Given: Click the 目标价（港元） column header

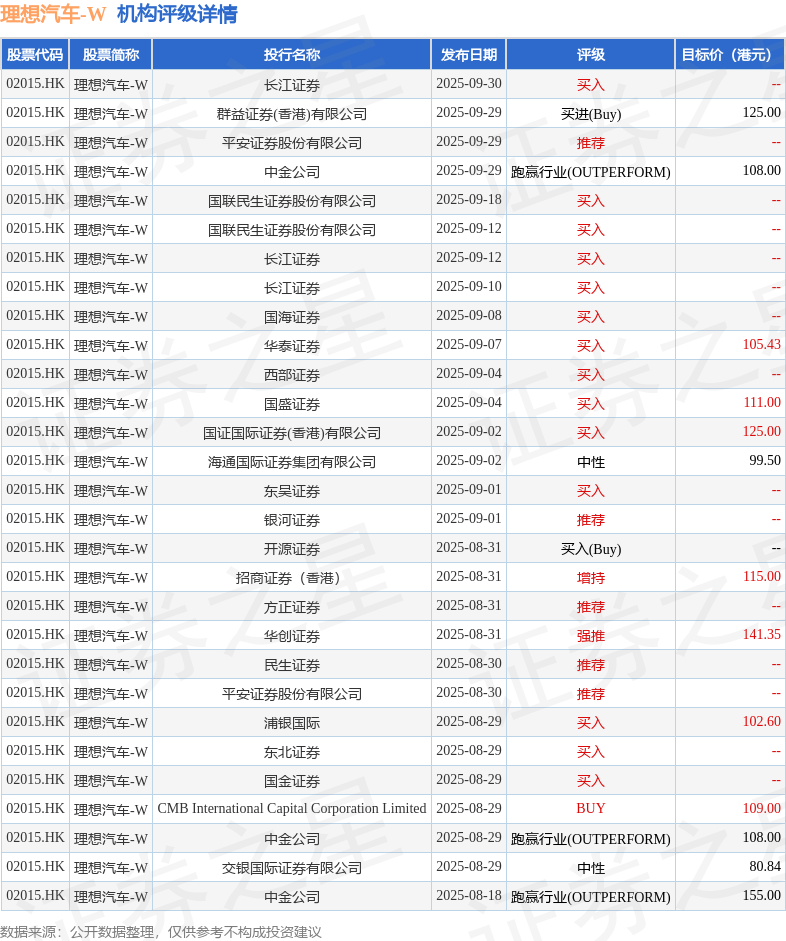Looking at the screenshot, I should (x=730, y=55).
